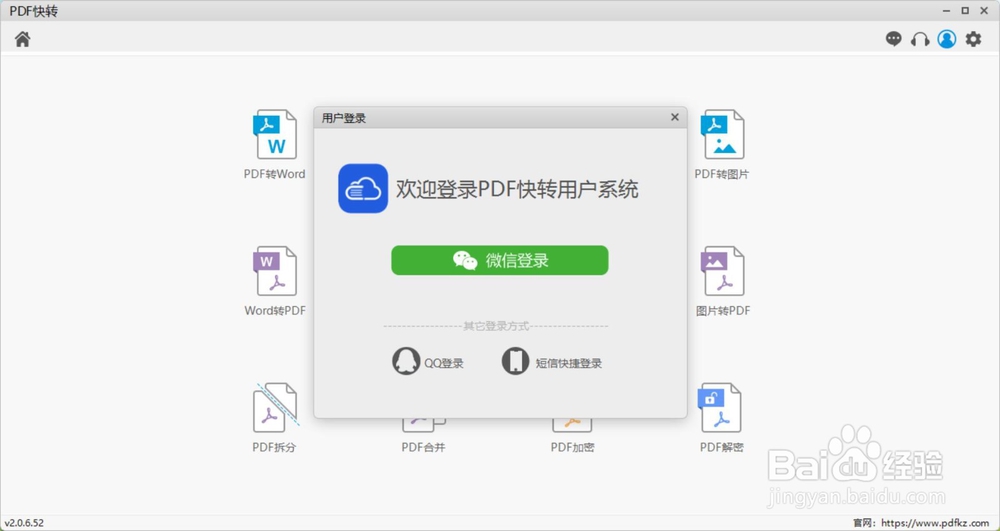Viewport: 1000px width, 531px height.
Task: Click the phone SMS login icon
Action: (x=515, y=361)
